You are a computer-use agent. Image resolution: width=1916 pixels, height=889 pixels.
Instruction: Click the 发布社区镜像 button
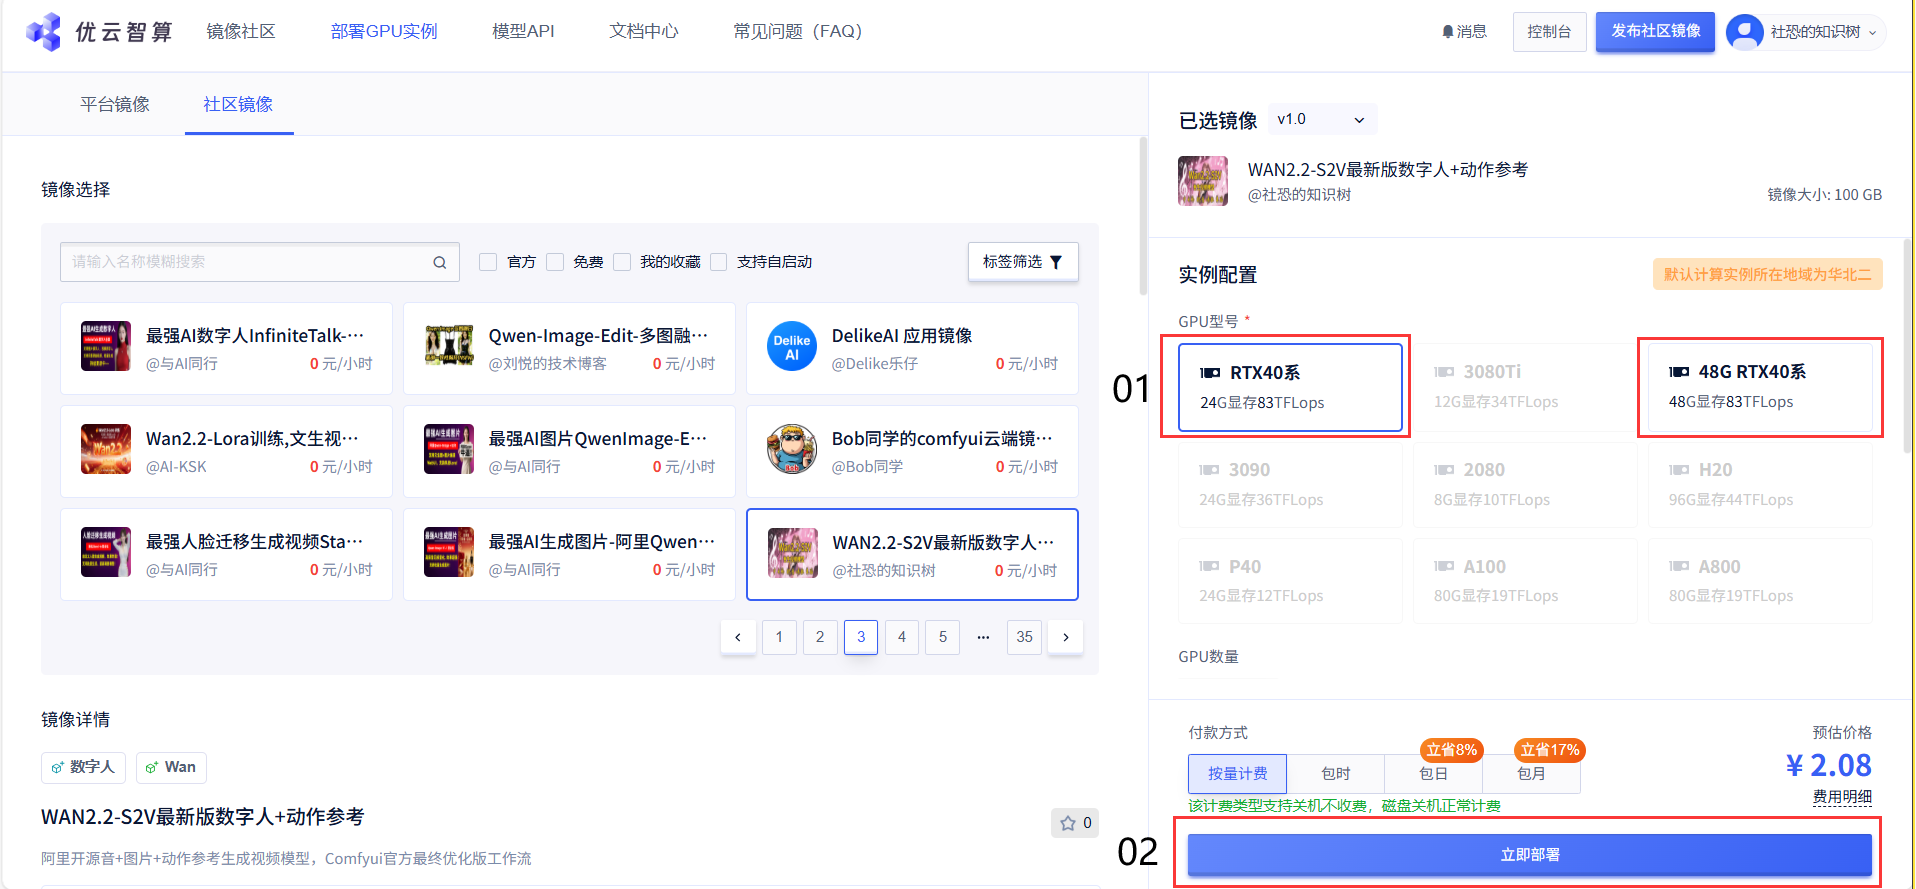(1655, 32)
